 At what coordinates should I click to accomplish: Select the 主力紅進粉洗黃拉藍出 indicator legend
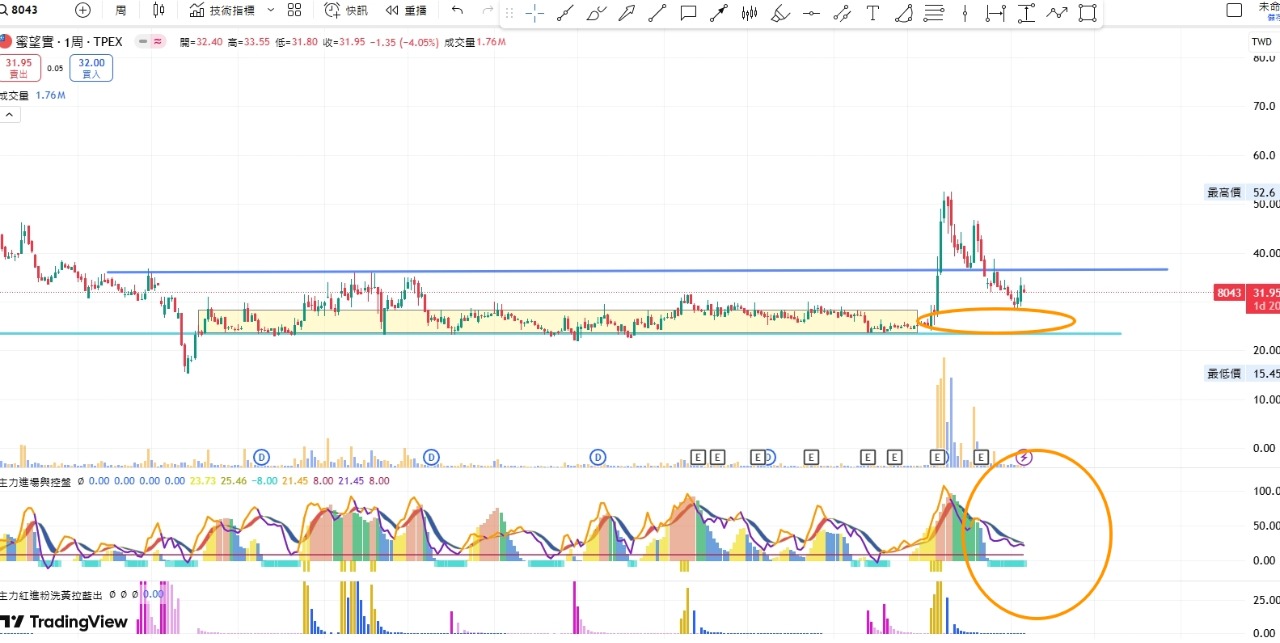[x=51, y=594]
